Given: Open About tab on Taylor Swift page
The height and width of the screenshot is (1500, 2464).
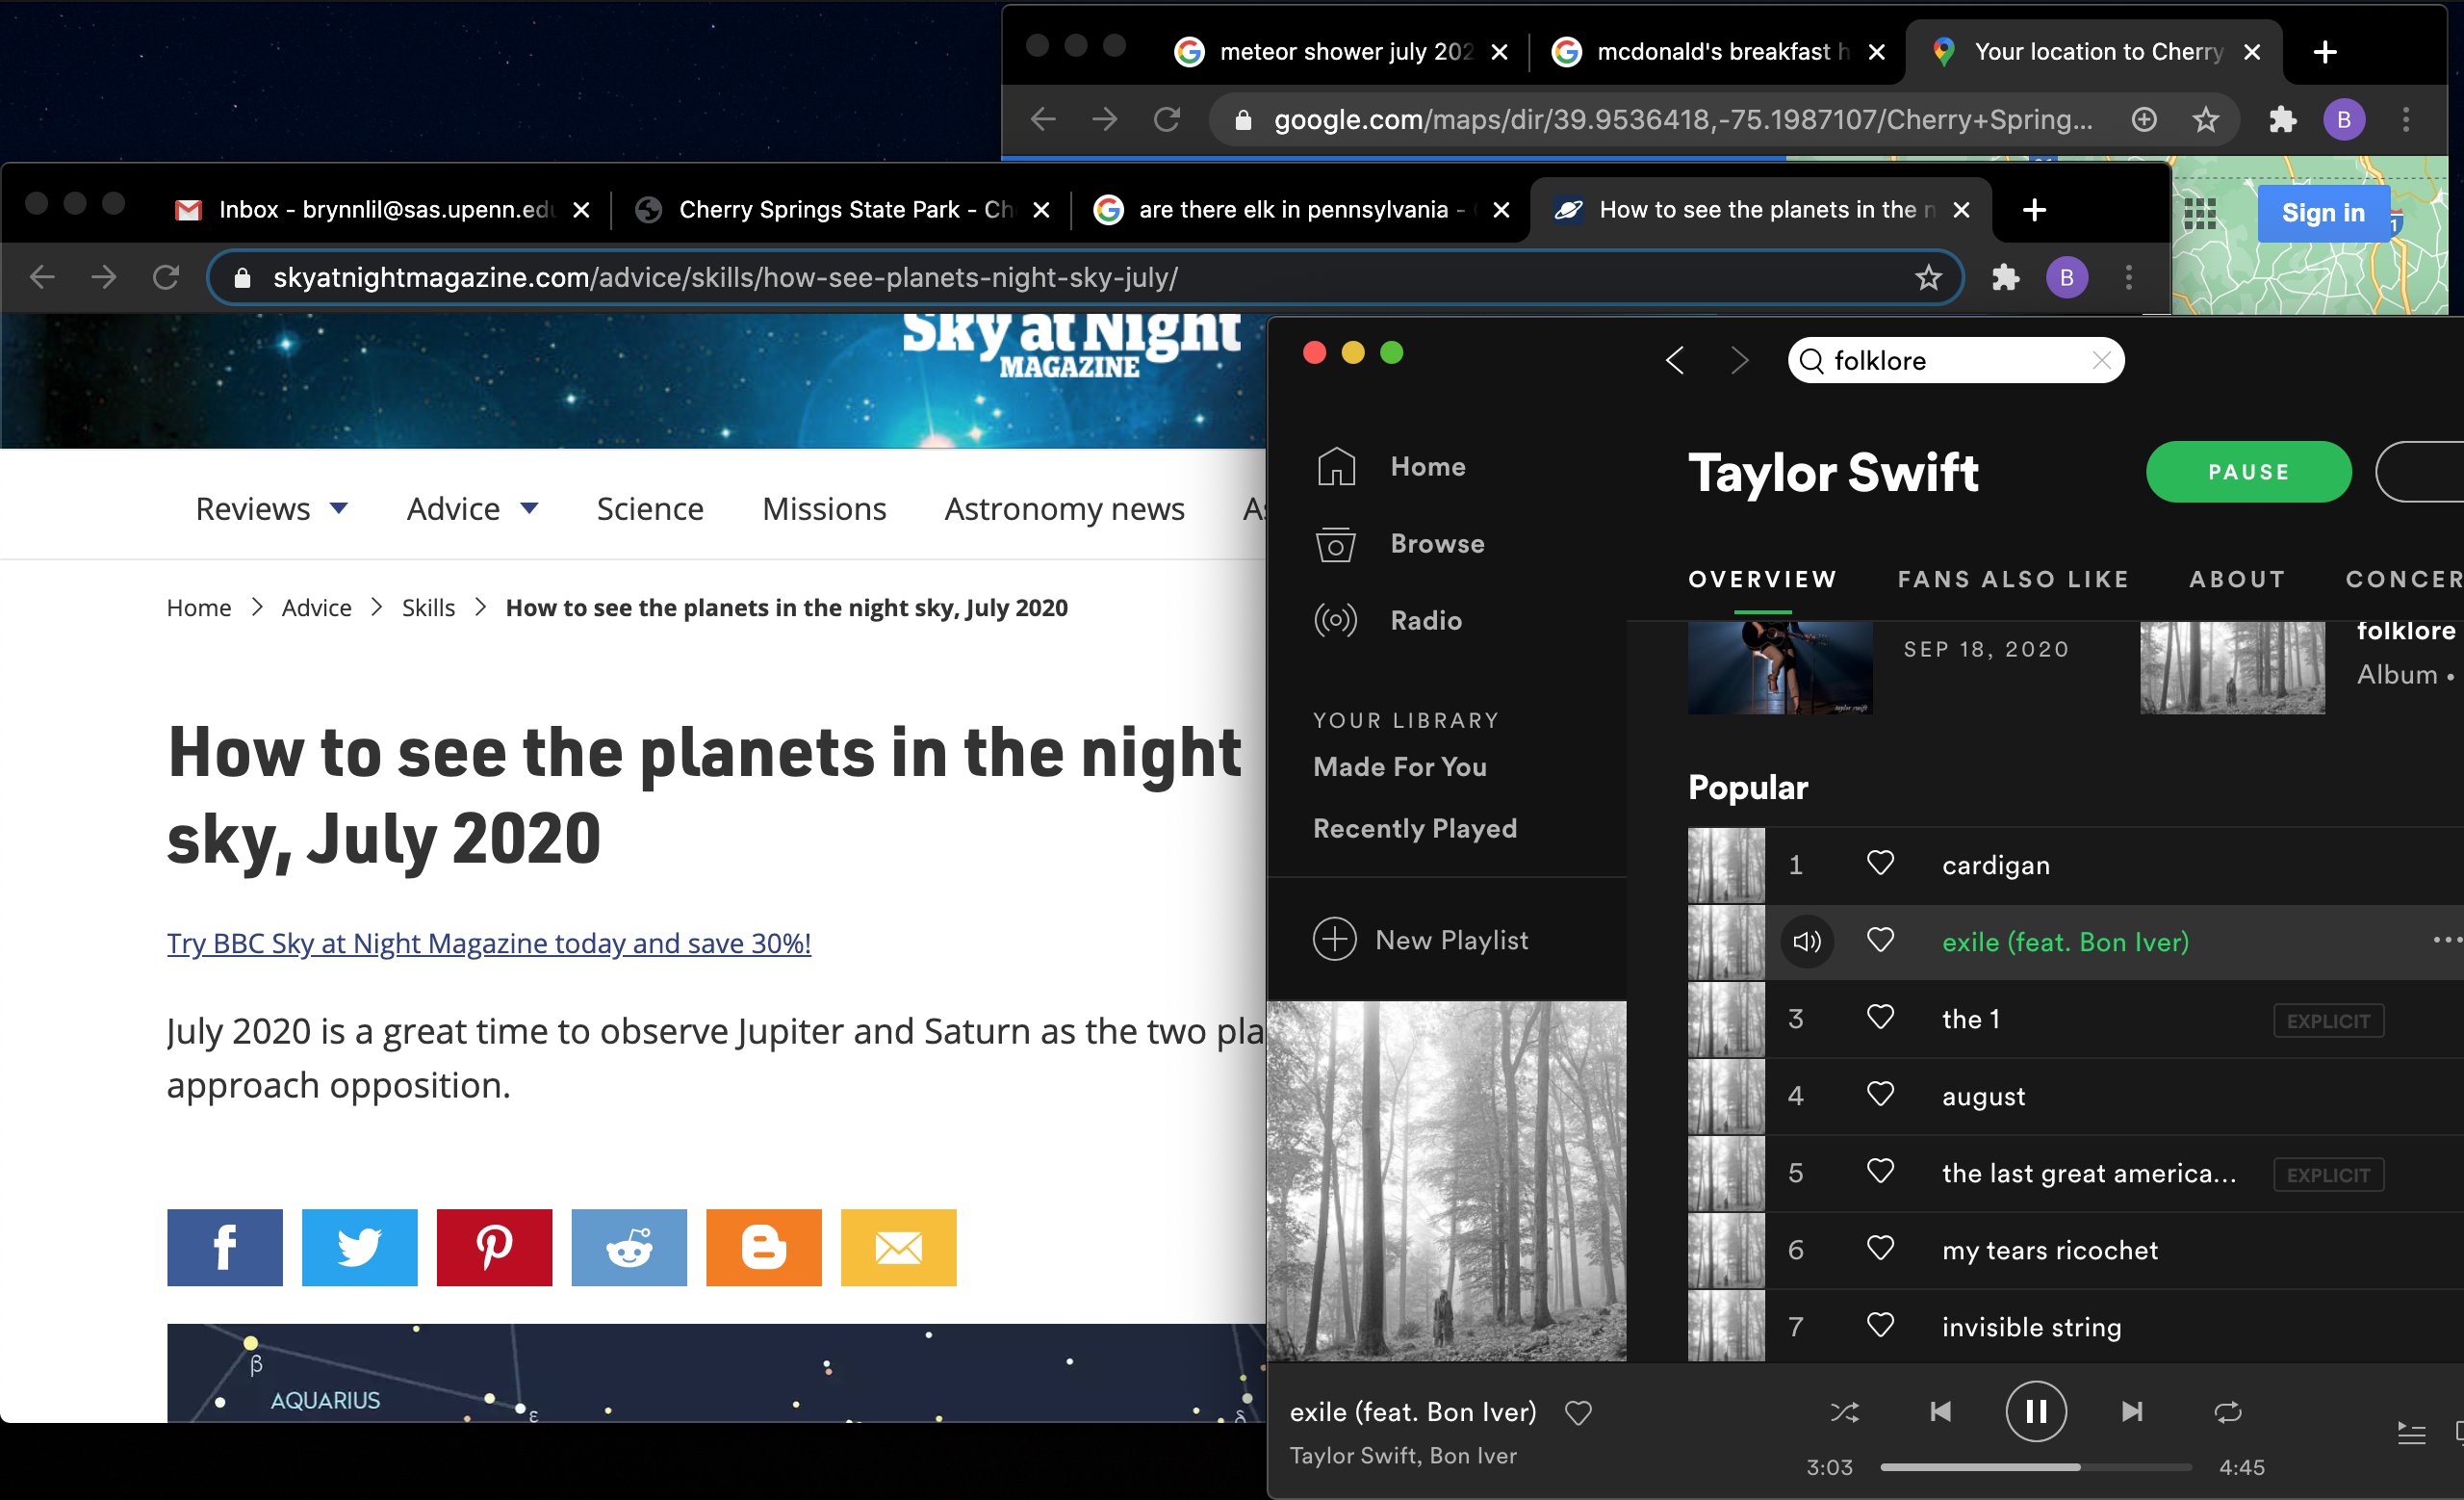Looking at the screenshot, I should (2237, 579).
